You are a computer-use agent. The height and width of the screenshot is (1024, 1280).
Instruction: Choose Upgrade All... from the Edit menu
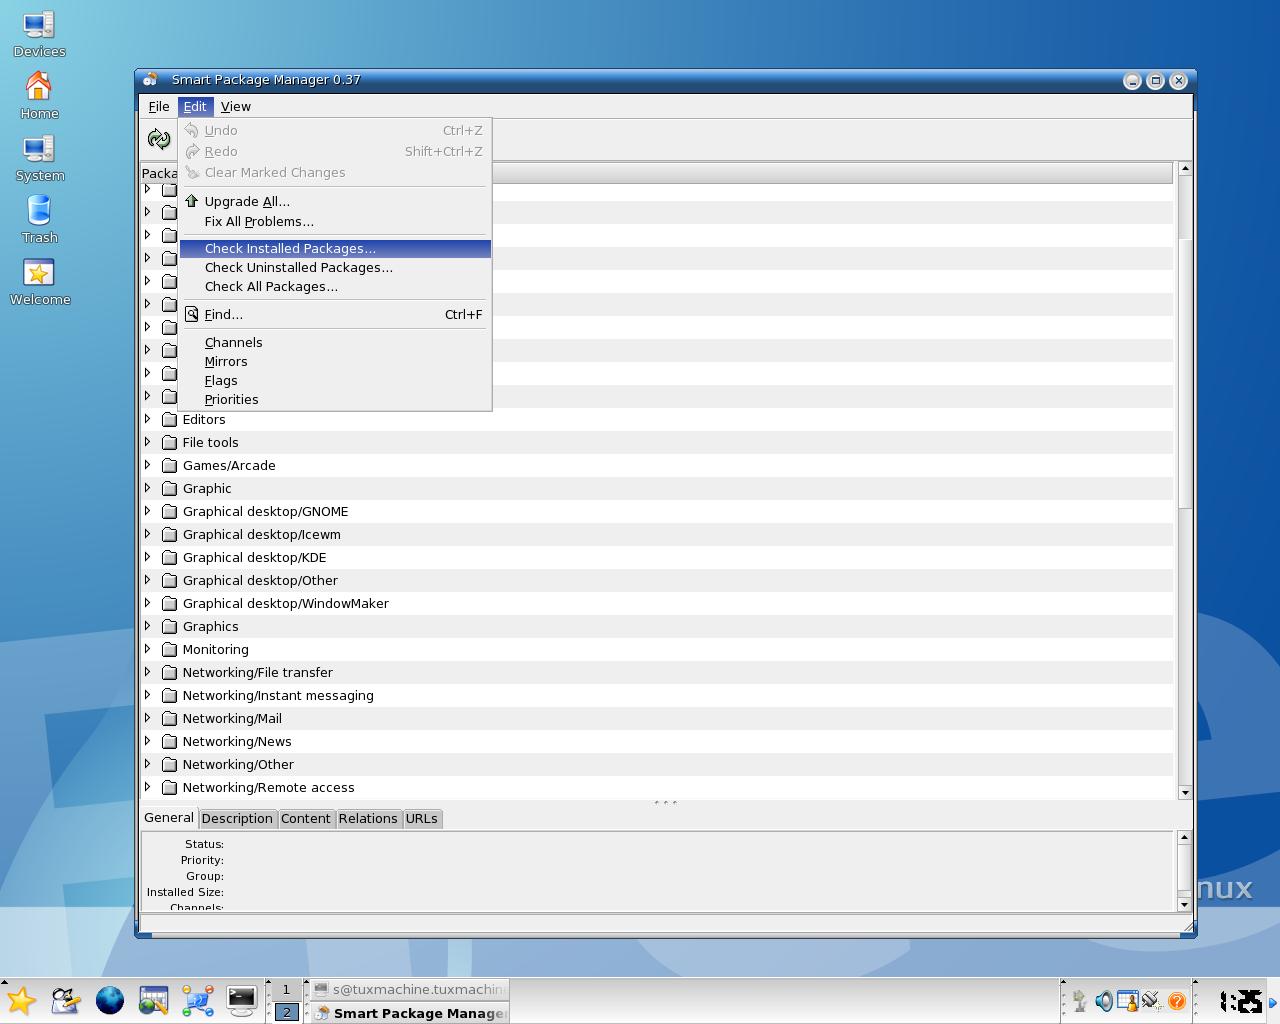[335, 202]
